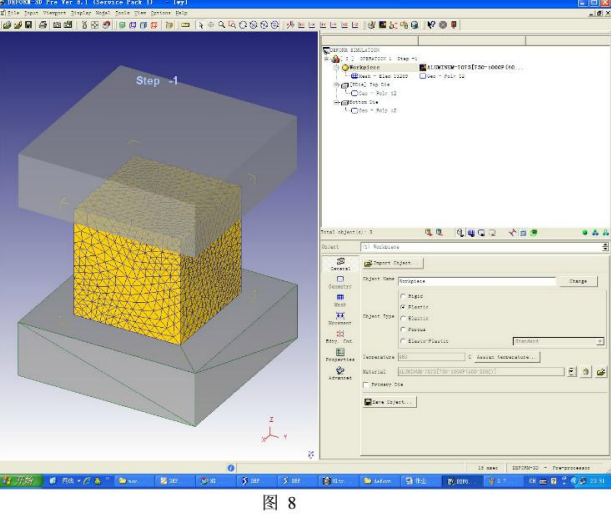Collapse the Bottom Die tree node
This screenshot has height=519, width=611.
coord(337,102)
